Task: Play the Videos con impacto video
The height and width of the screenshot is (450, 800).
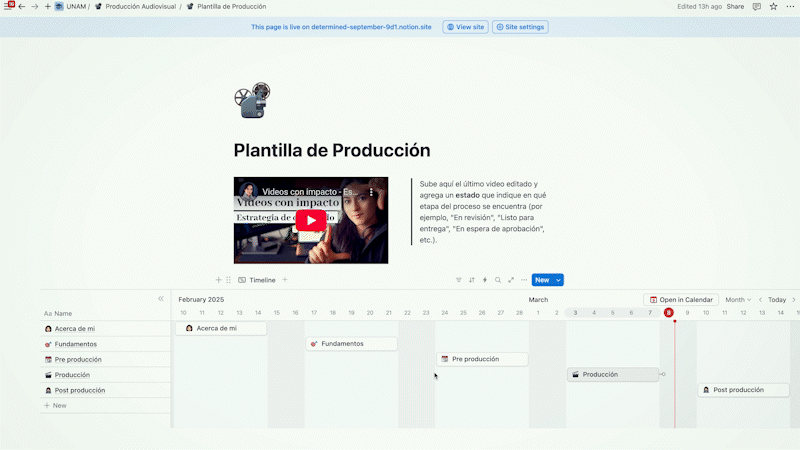Action: (x=311, y=221)
